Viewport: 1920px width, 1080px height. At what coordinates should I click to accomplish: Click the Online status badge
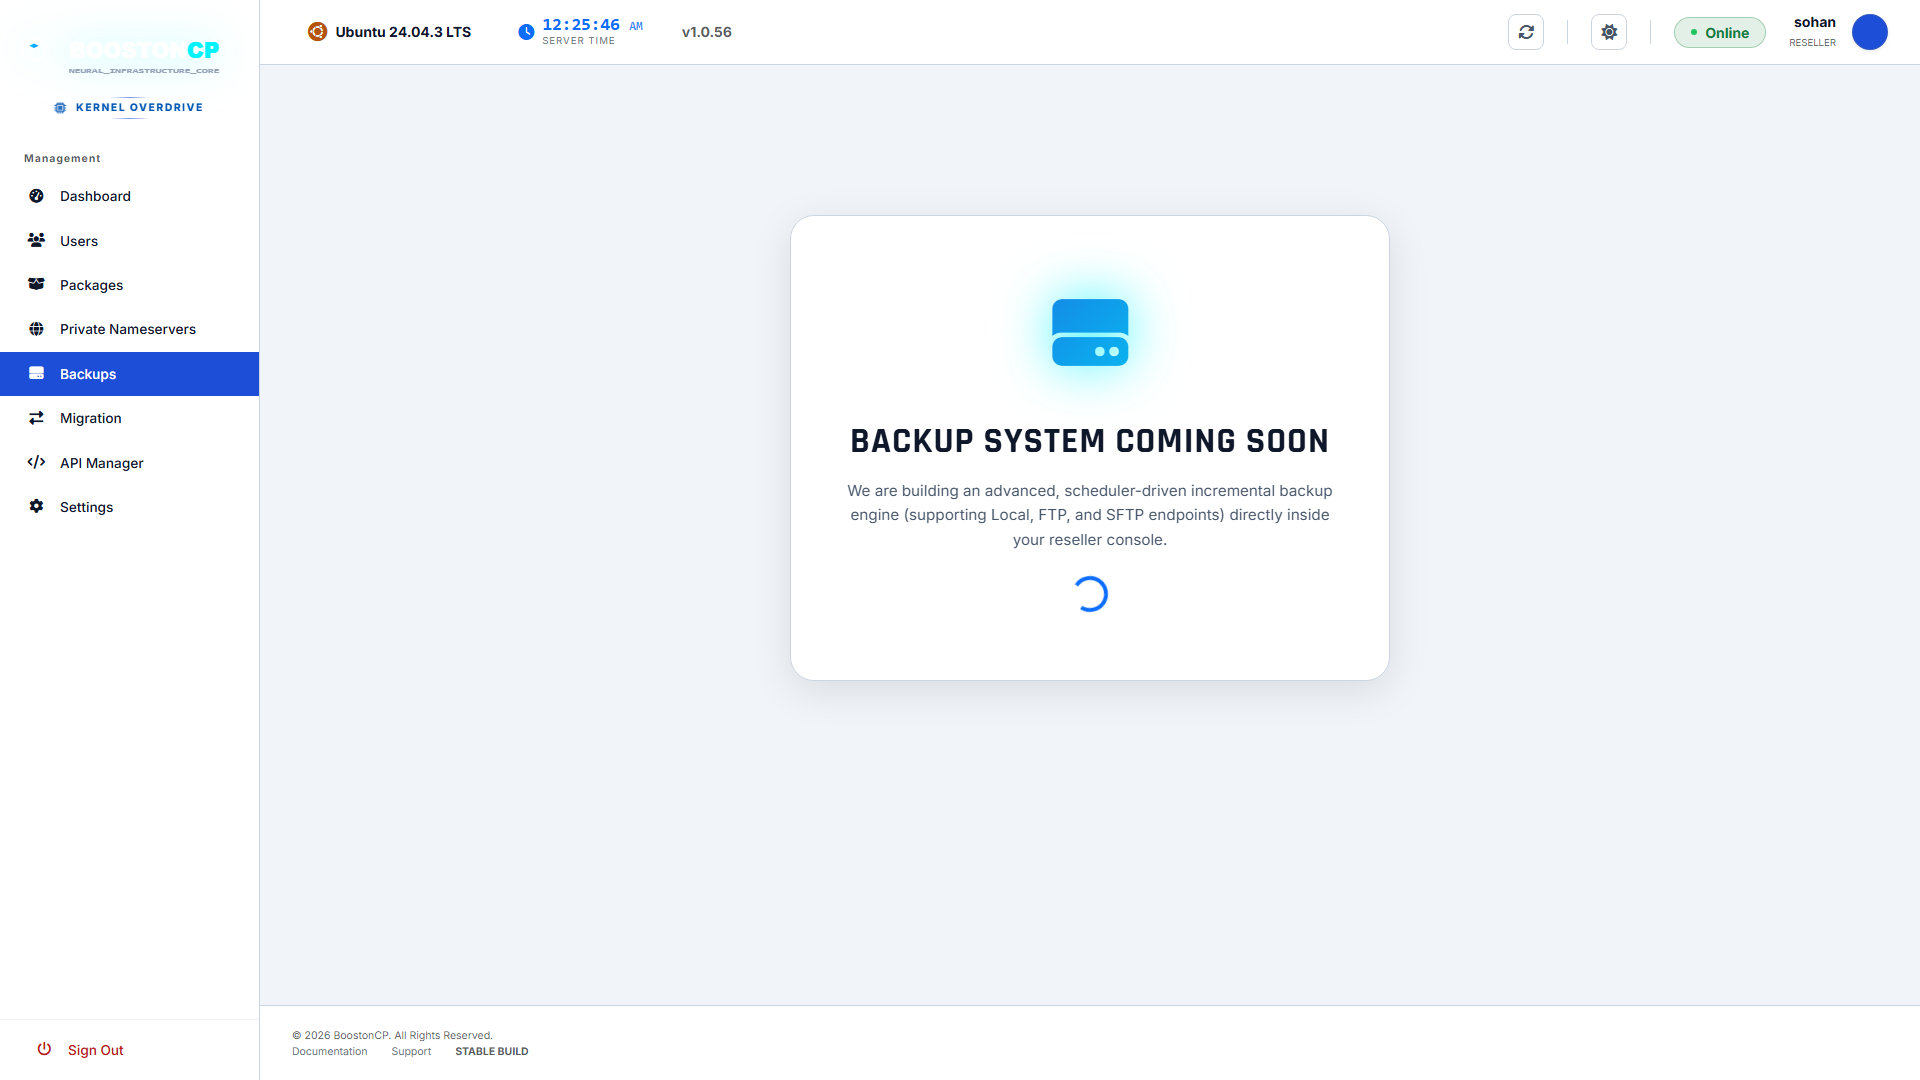(1720, 33)
